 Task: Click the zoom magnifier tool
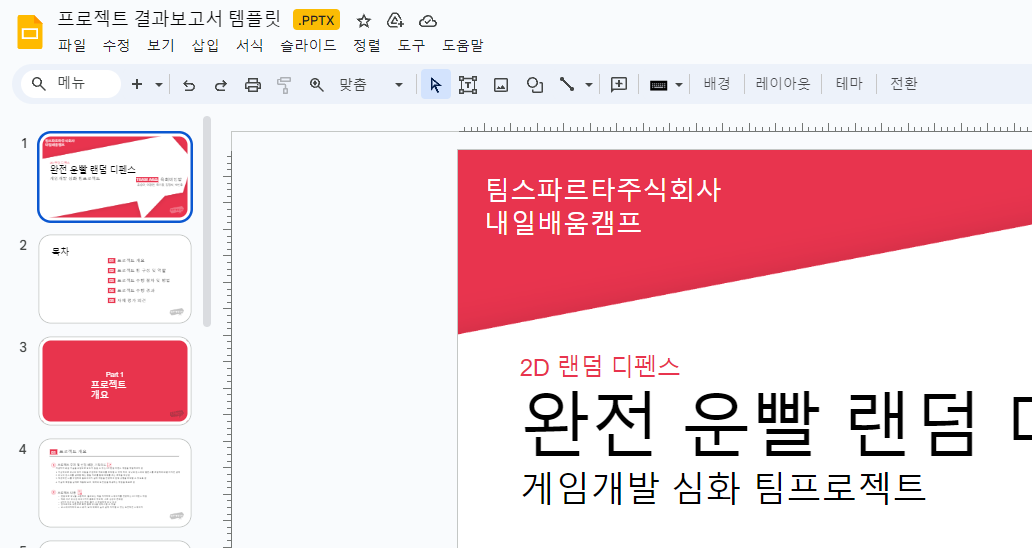tap(317, 85)
